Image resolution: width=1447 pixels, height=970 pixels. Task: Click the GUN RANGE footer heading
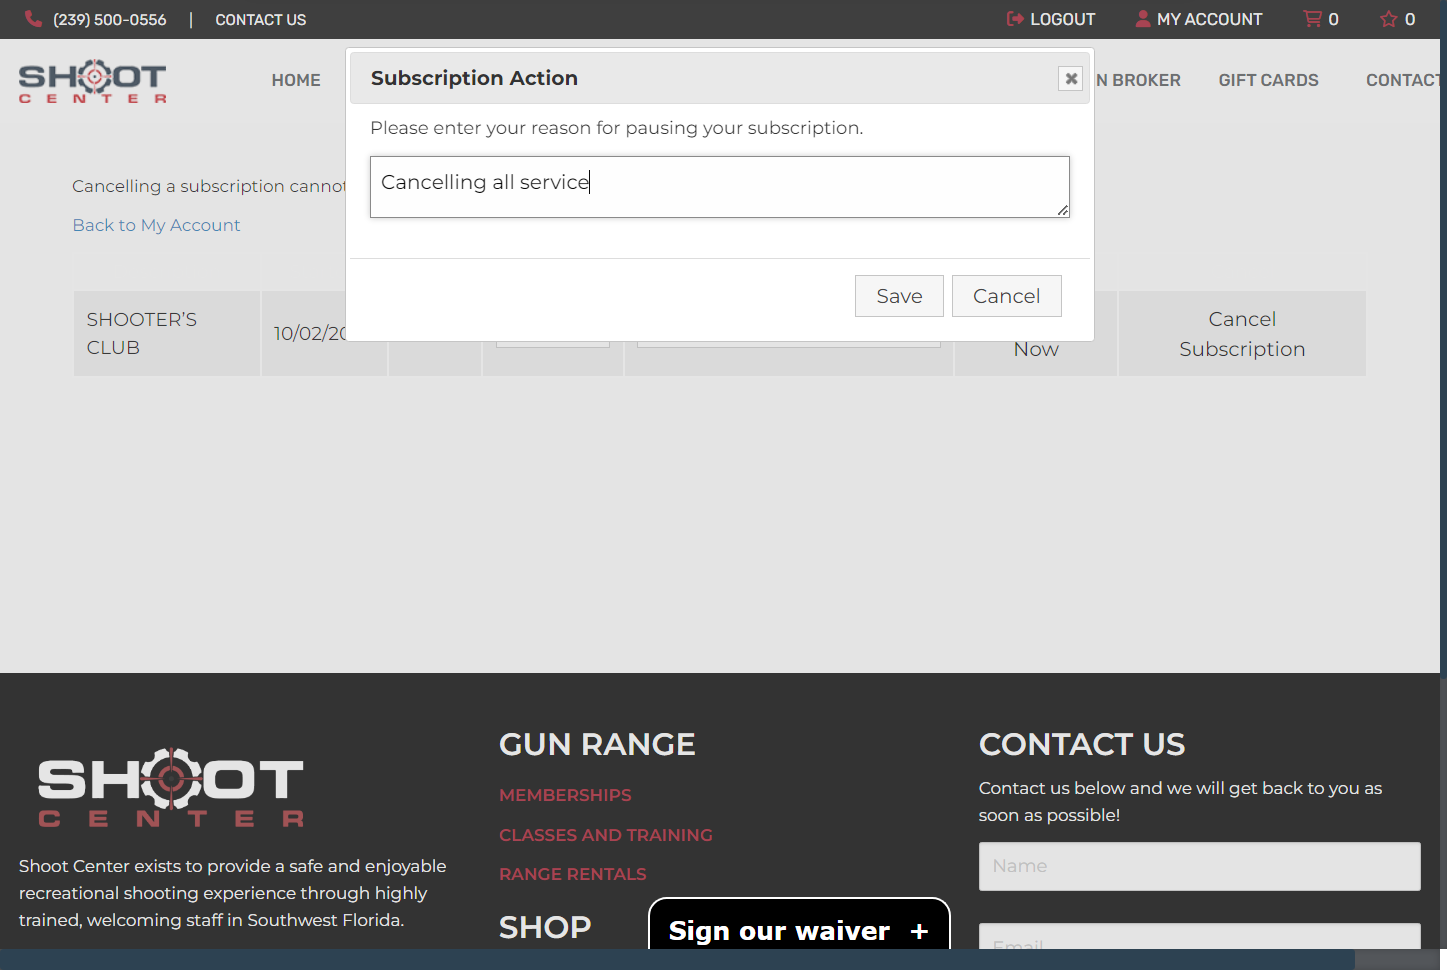pos(597,745)
